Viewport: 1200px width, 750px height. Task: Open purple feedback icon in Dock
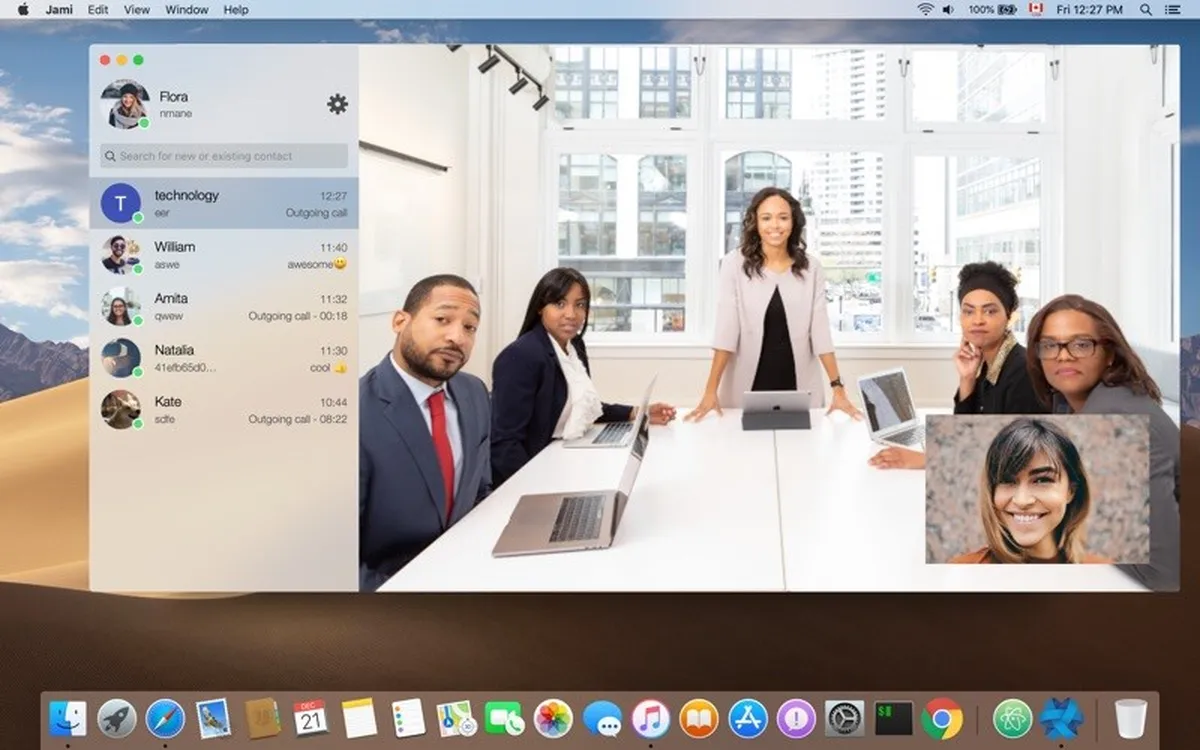pos(796,718)
